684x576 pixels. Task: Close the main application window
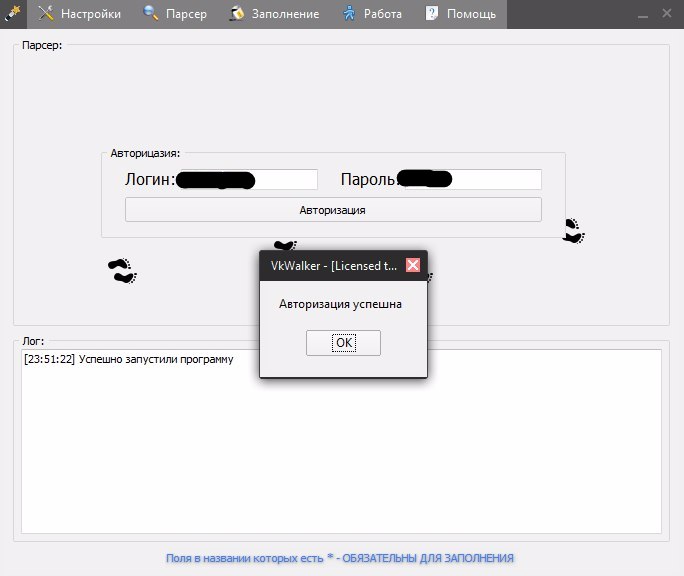point(667,13)
